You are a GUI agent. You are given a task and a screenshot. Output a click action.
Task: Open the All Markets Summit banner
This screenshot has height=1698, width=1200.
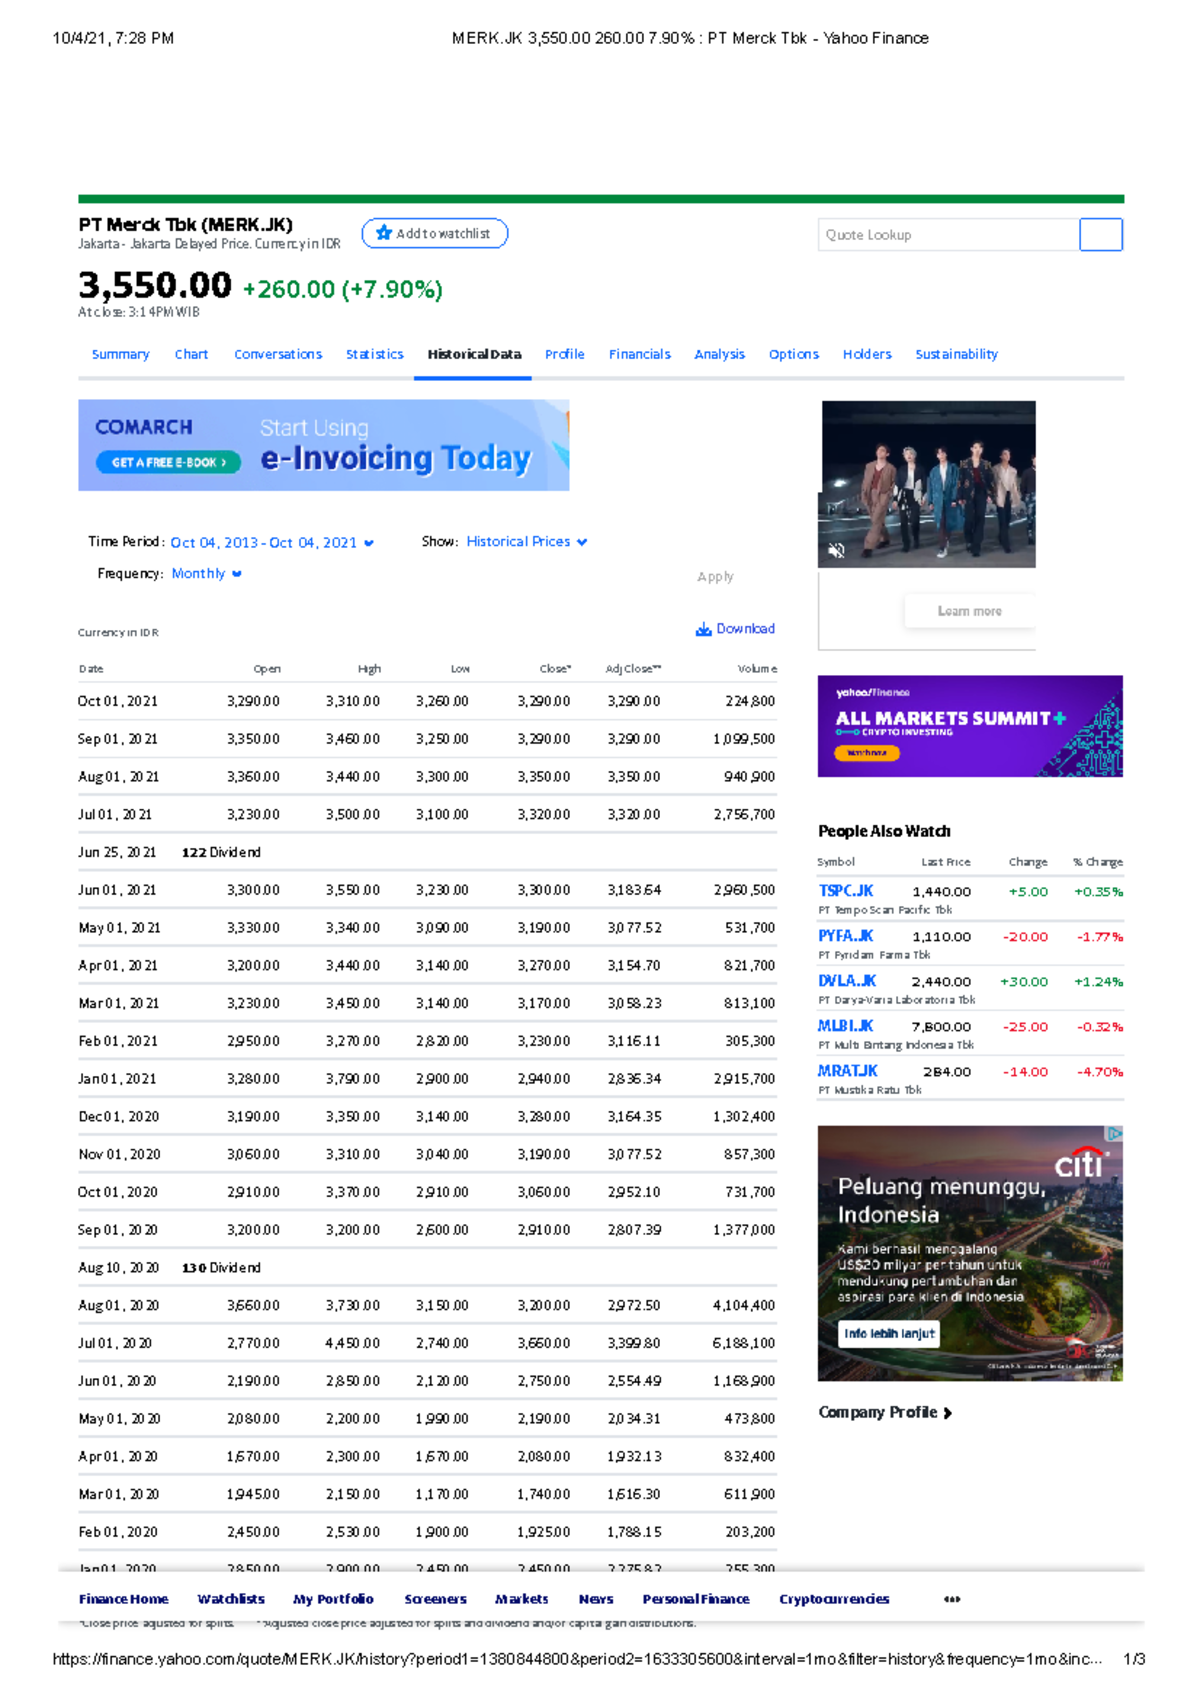pos(970,726)
